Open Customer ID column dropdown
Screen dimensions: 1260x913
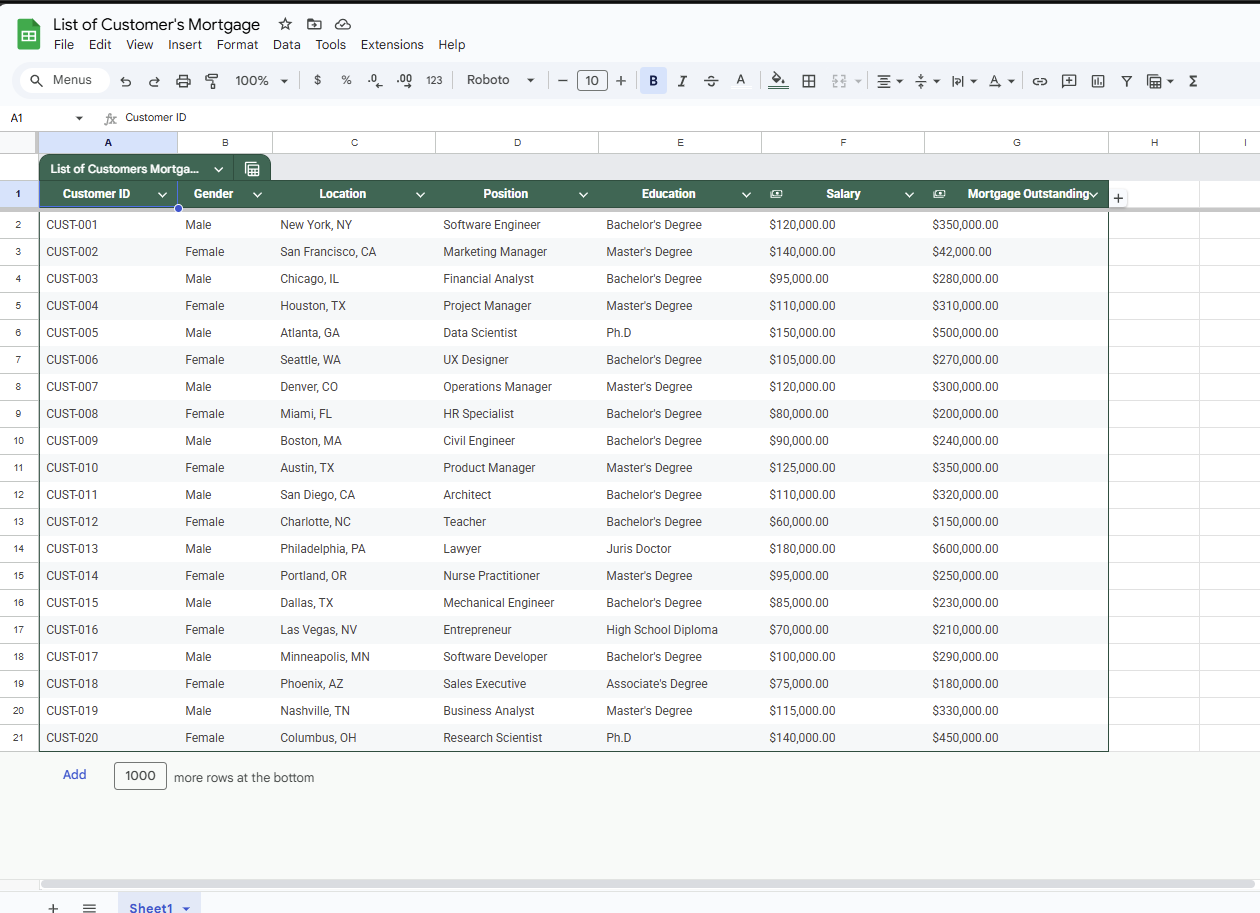pos(162,194)
